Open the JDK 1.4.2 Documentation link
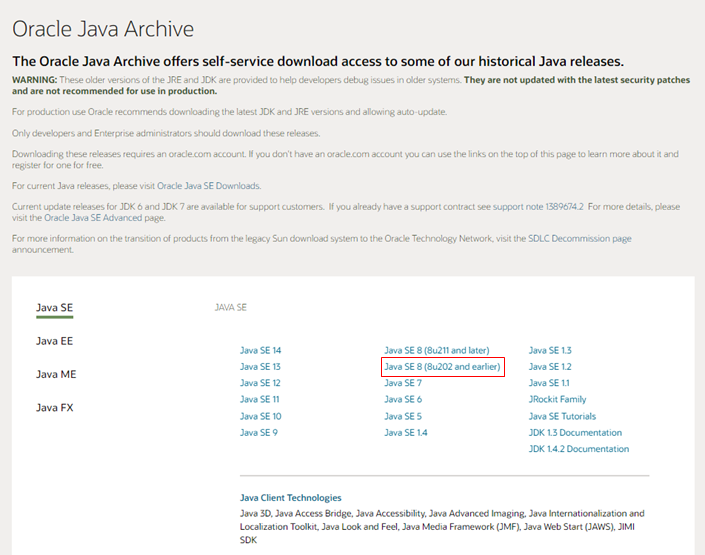 (579, 449)
